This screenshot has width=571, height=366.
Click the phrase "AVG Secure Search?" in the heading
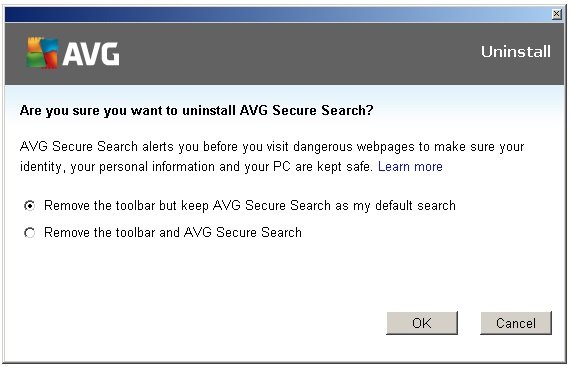[x=307, y=110]
